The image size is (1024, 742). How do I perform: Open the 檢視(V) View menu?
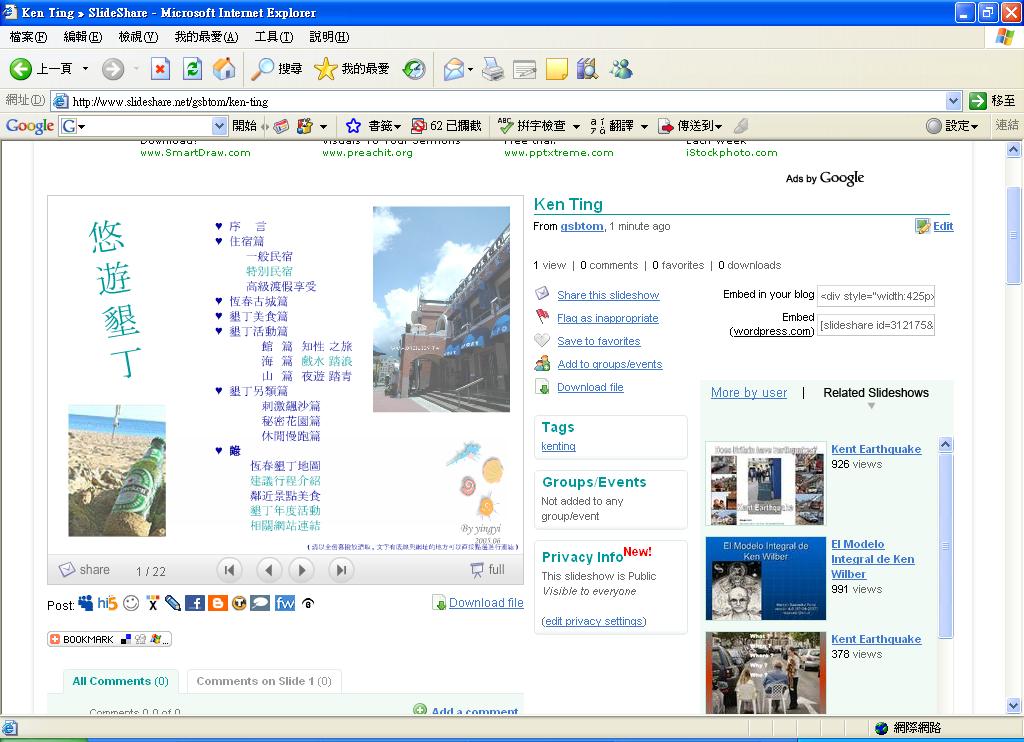tap(138, 37)
